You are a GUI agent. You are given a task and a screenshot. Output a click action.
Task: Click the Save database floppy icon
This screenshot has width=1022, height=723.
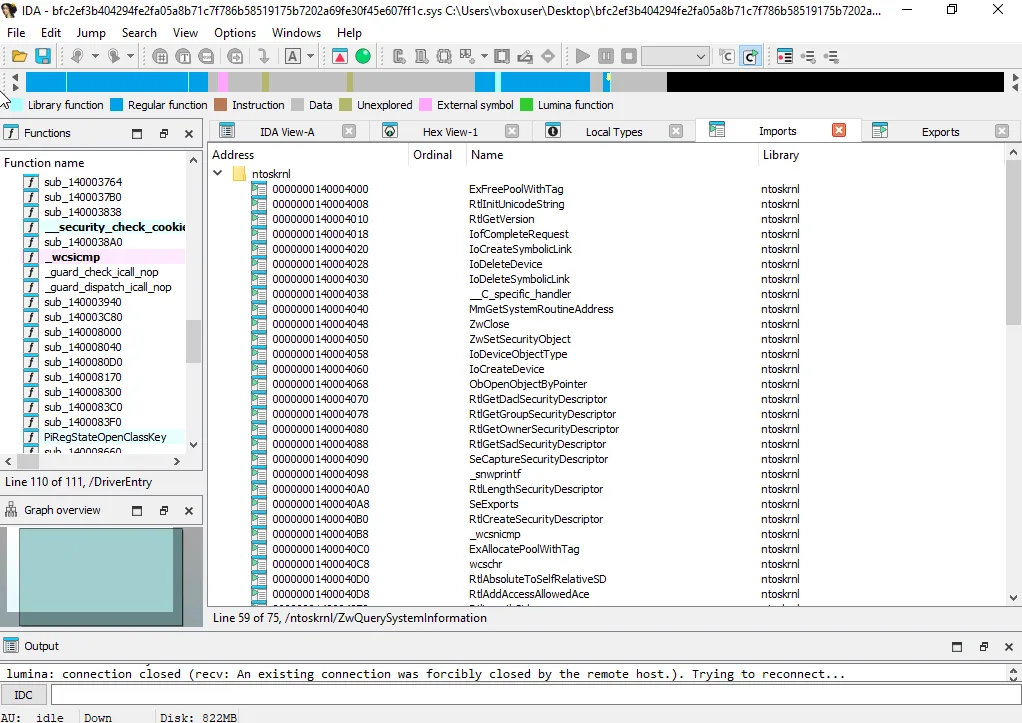(43, 57)
